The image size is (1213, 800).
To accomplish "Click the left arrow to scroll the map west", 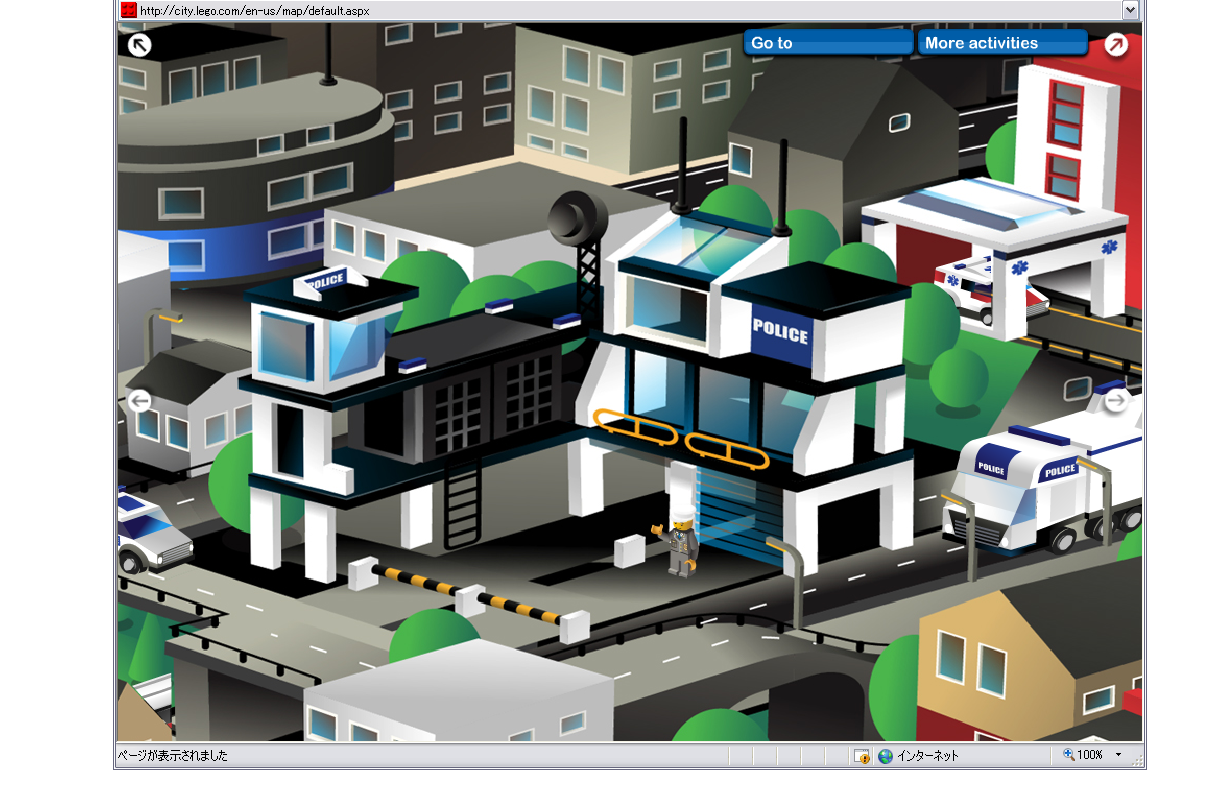I will point(140,400).
